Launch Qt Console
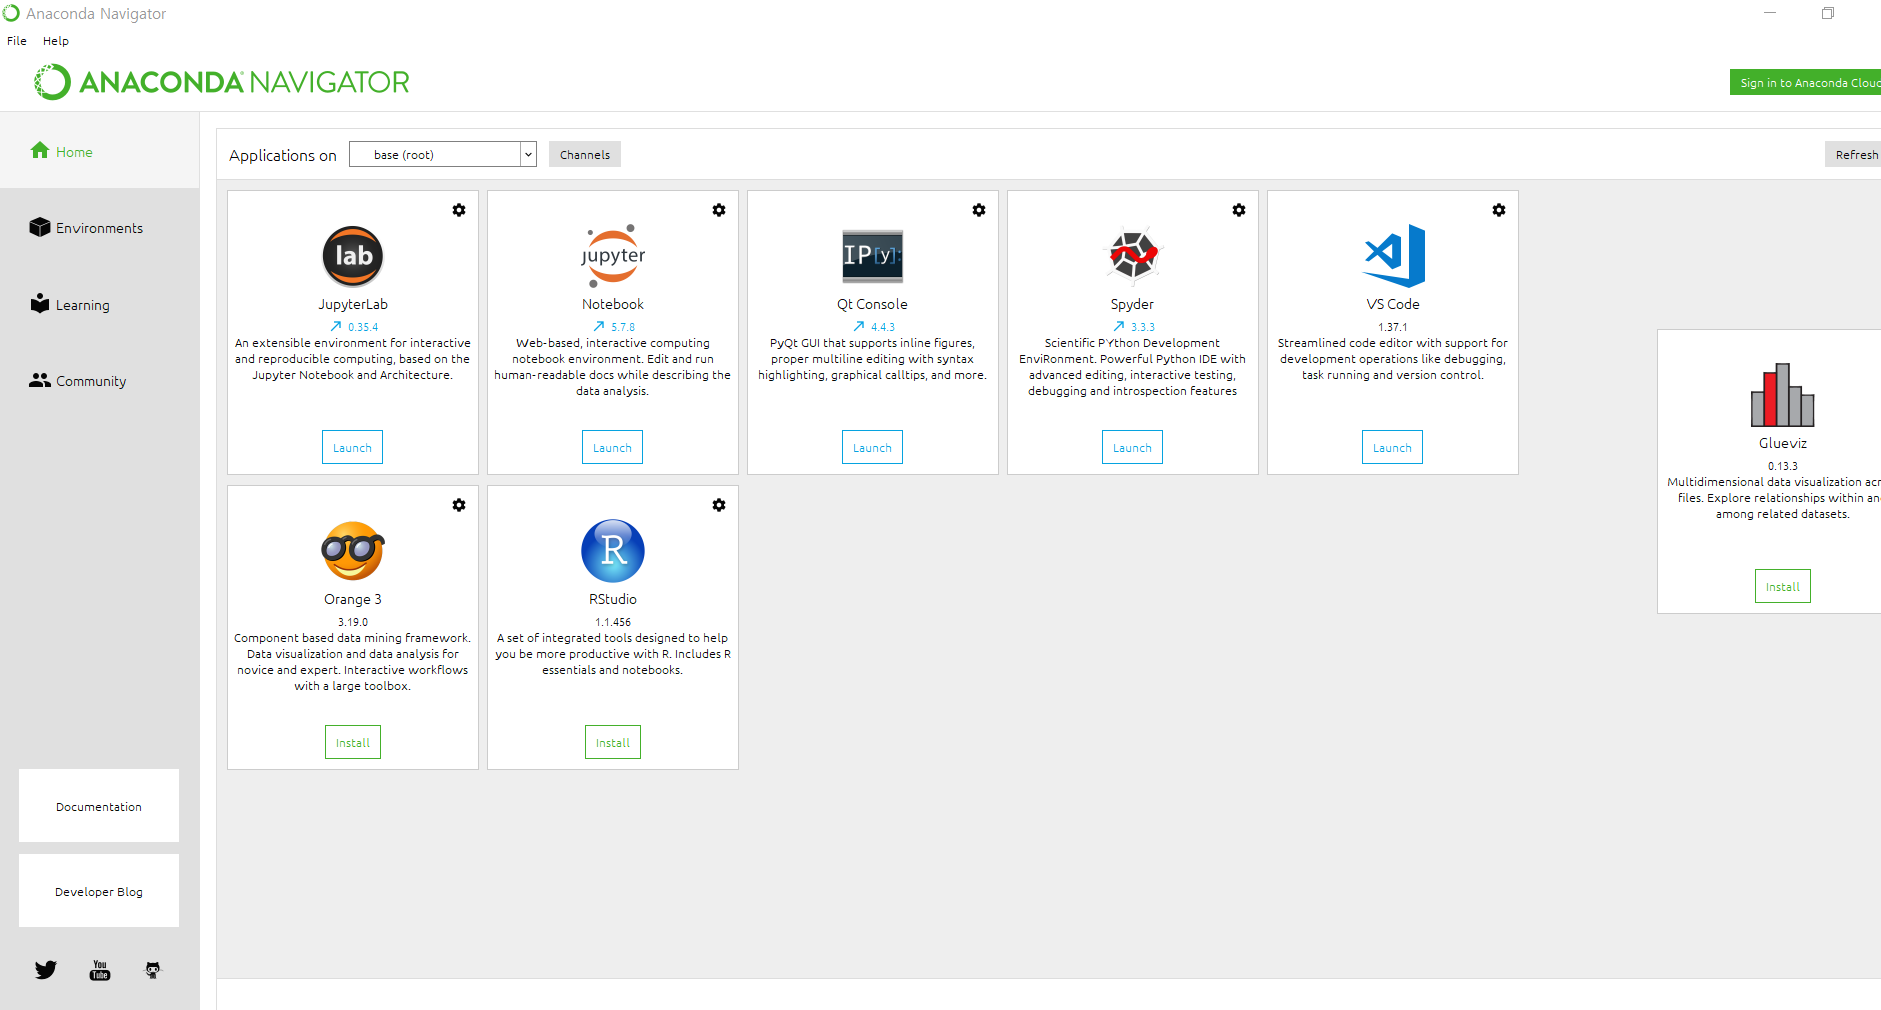This screenshot has width=1881, height=1010. [872, 447]
